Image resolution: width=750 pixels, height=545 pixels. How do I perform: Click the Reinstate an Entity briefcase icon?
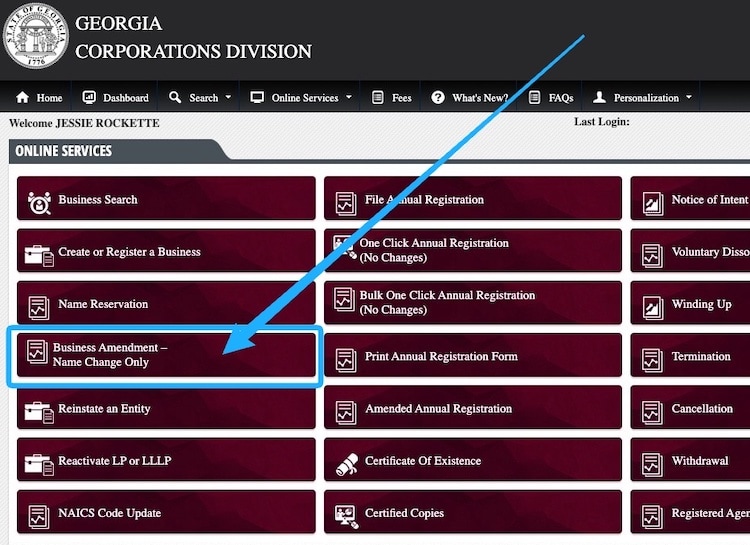pyautogui.click(x=39, y=410)
